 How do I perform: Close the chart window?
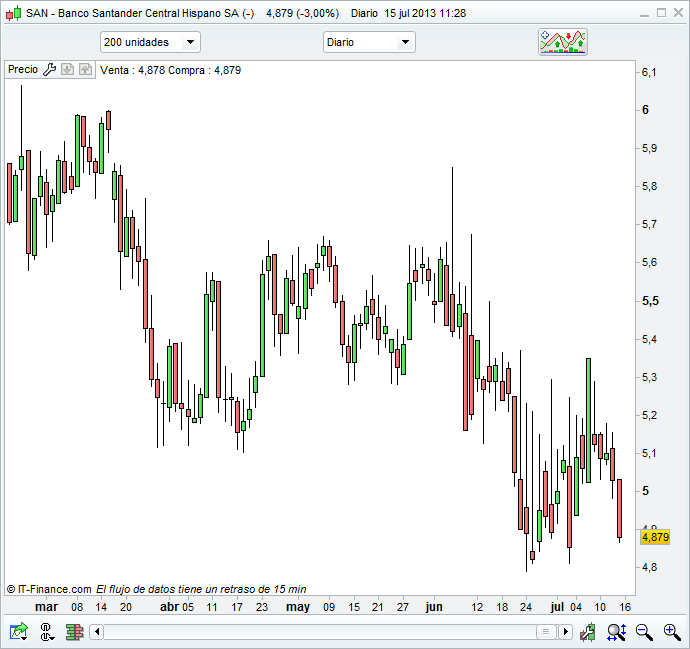tap(678, 13)
